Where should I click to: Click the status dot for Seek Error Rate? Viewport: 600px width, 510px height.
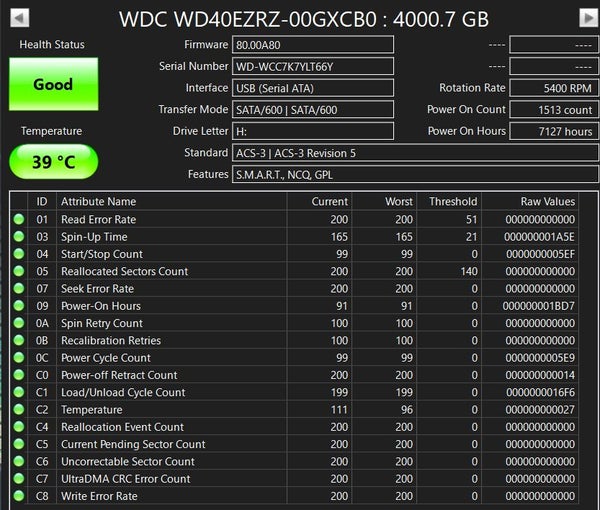click(x=19, y=288)
